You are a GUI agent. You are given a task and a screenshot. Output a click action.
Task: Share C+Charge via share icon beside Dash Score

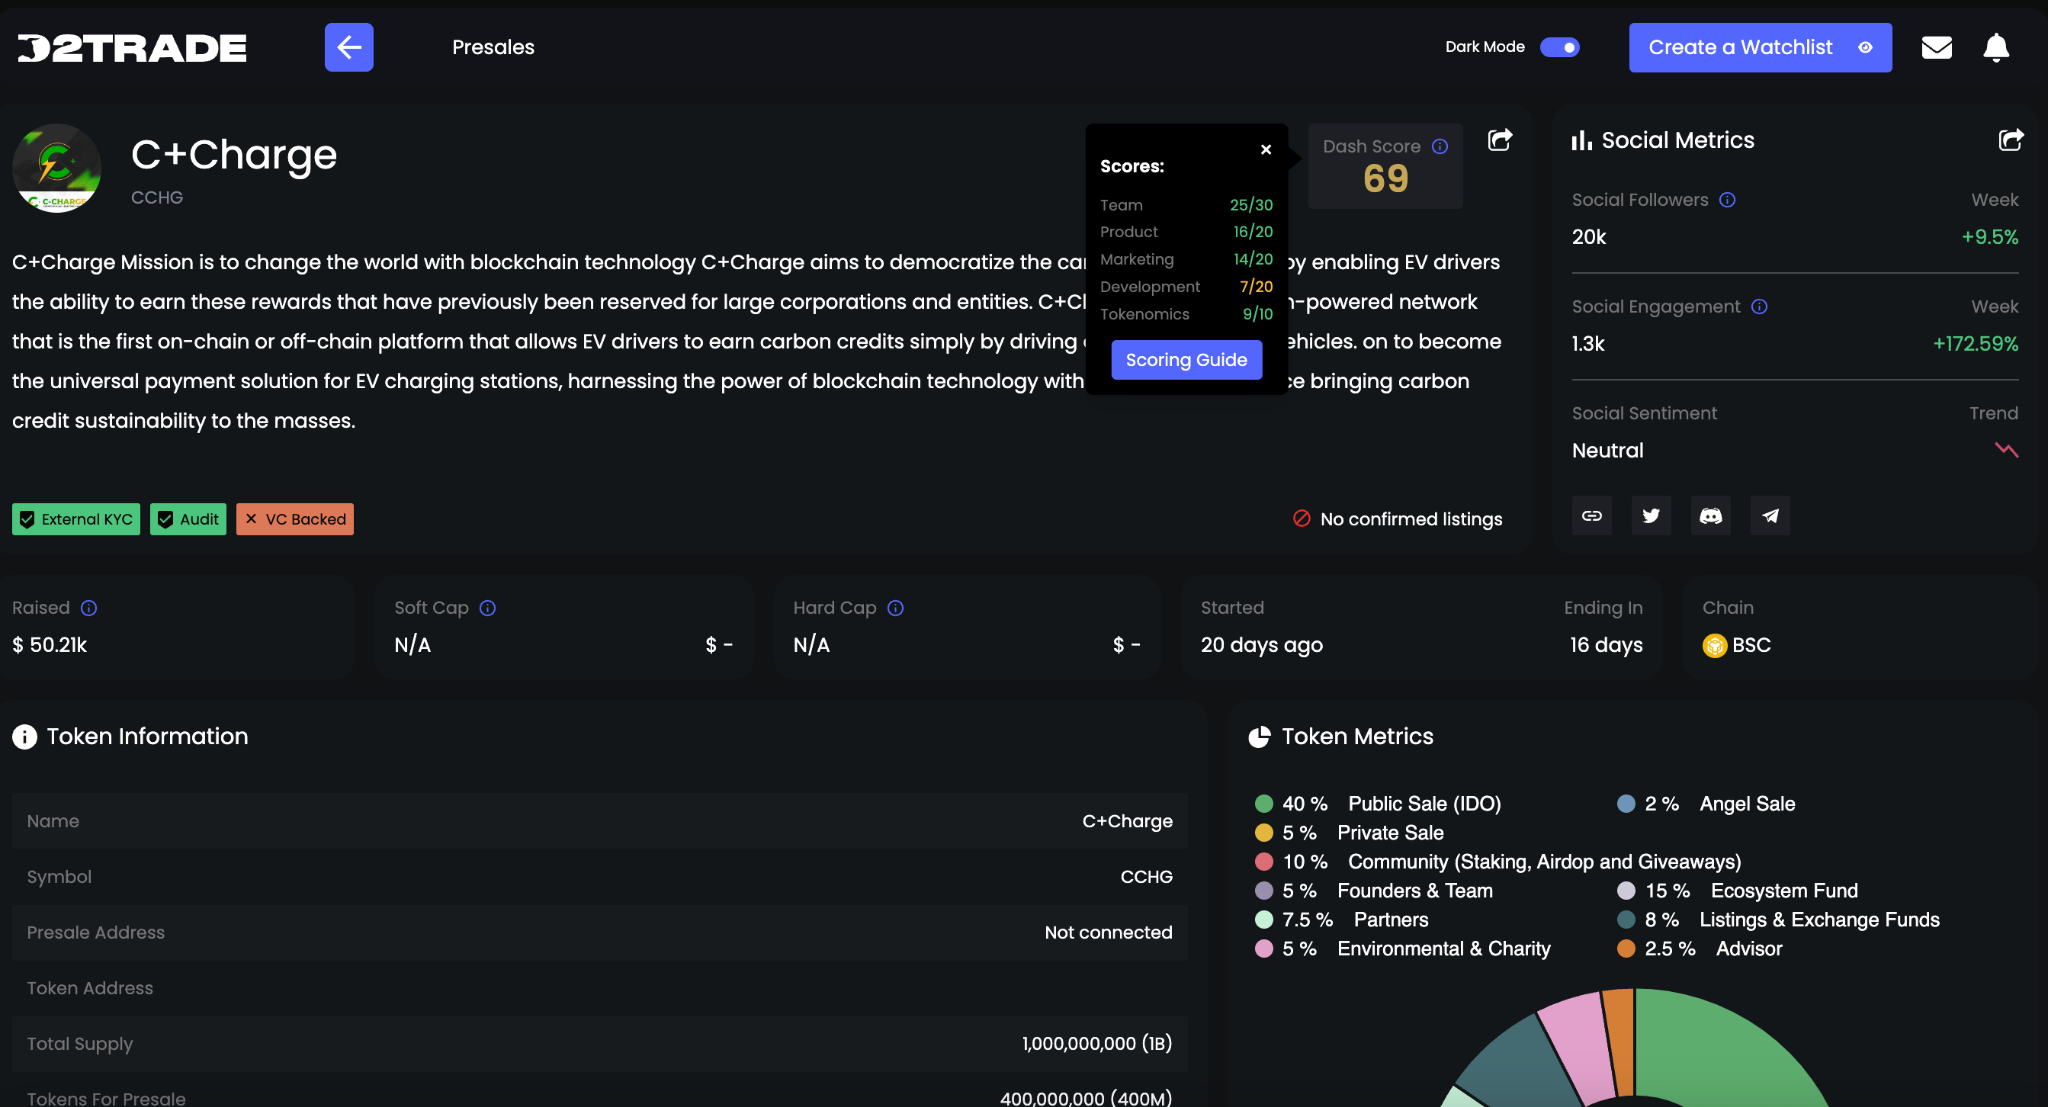[1500, 140]
